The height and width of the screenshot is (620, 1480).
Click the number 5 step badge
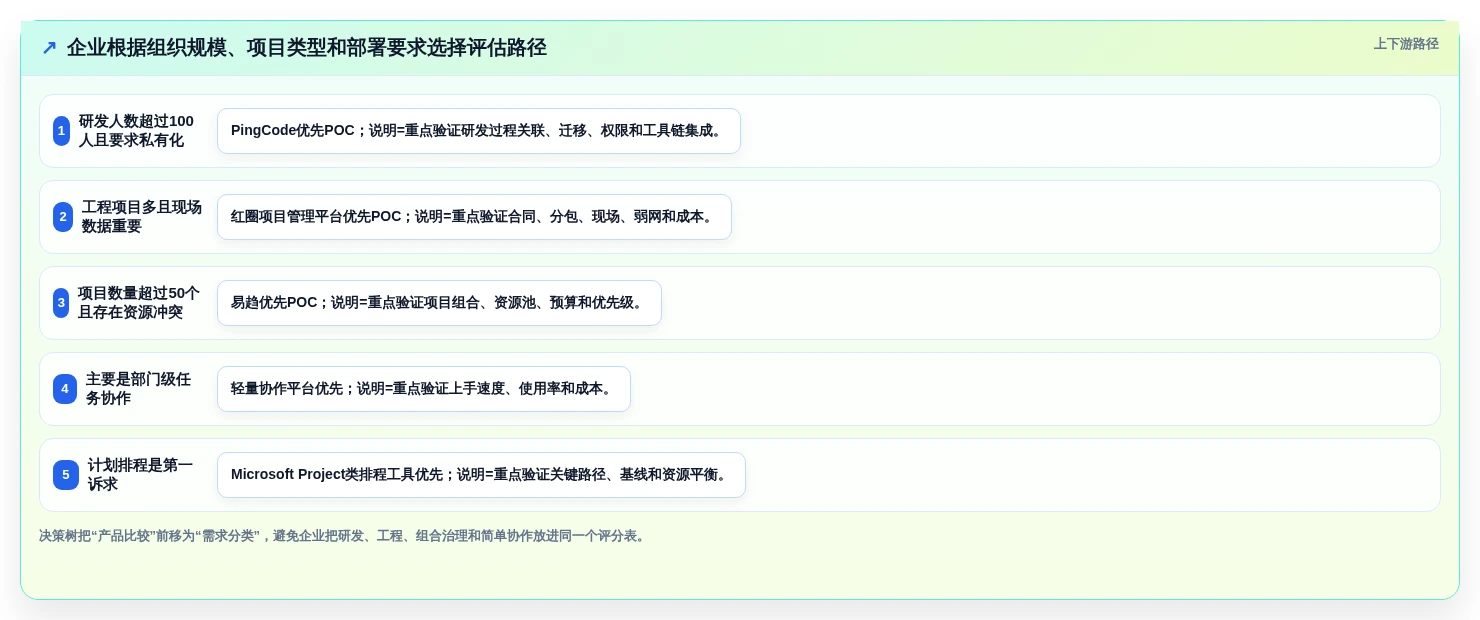[66, 475]
